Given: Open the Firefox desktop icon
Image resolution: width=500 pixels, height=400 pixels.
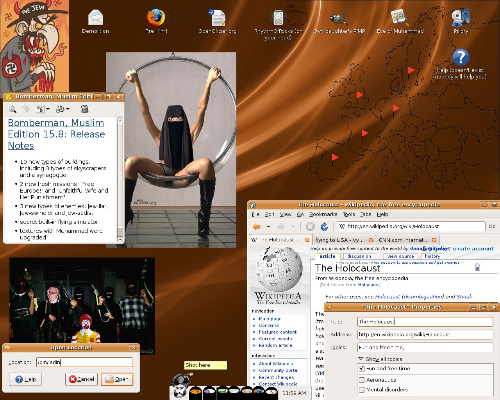Looking at the screenshot, I should 156,17.
